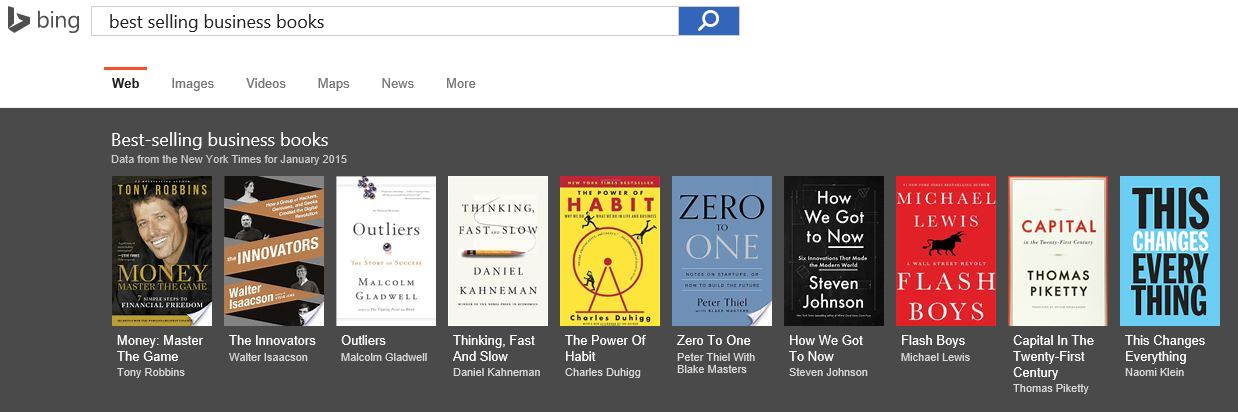The height and width of the screenshot is (412, 1238).
Task: Open This Changes Everything title link
Action: coord(1164,348)
